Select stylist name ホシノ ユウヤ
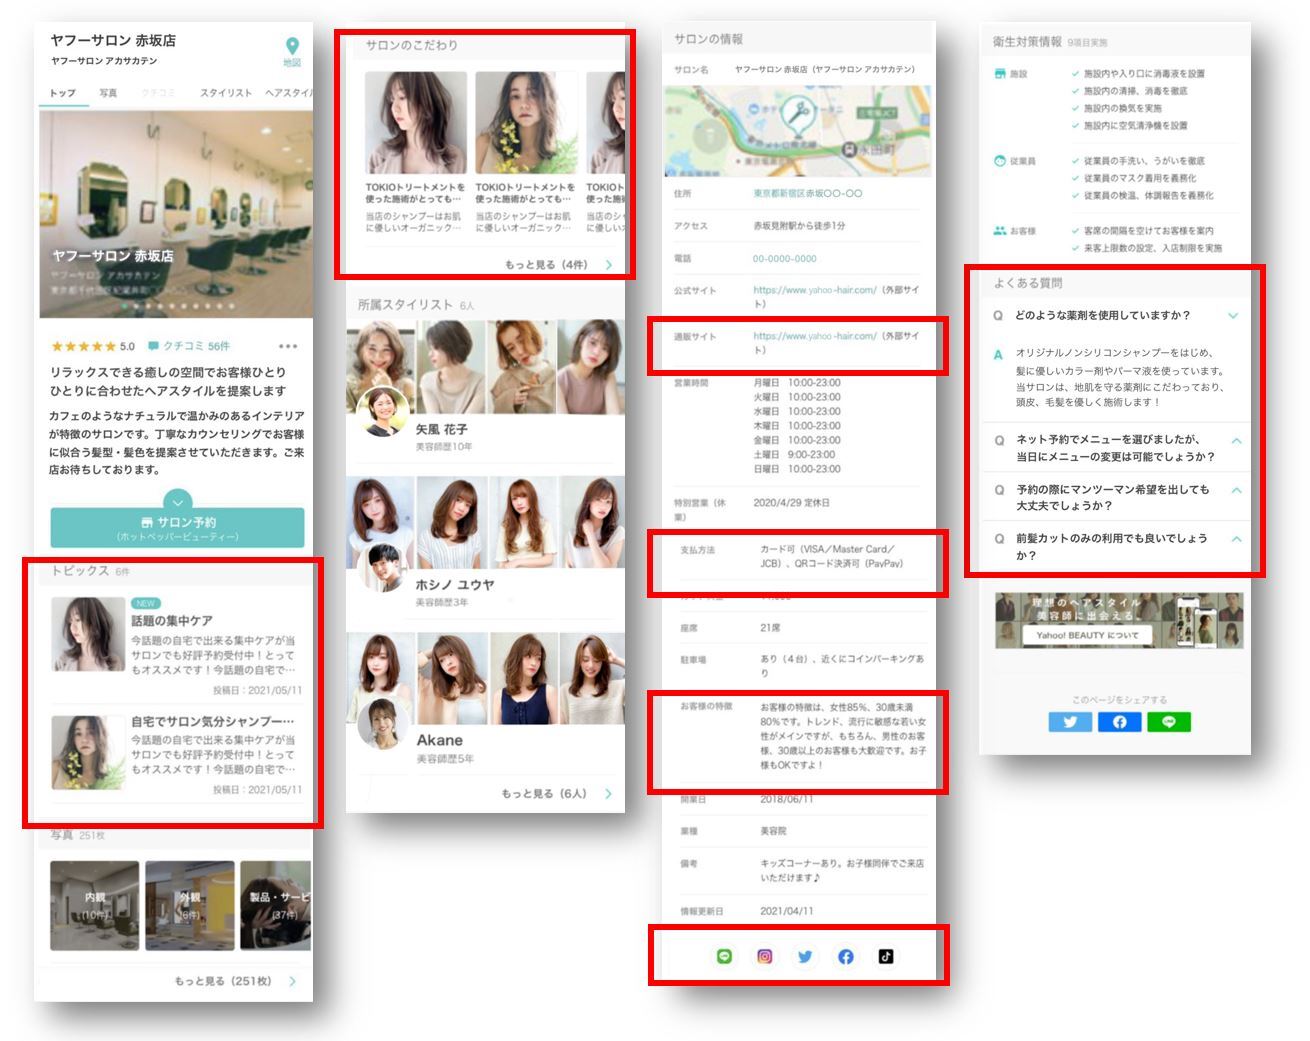1310x1041 pixels. click(455, 584)
